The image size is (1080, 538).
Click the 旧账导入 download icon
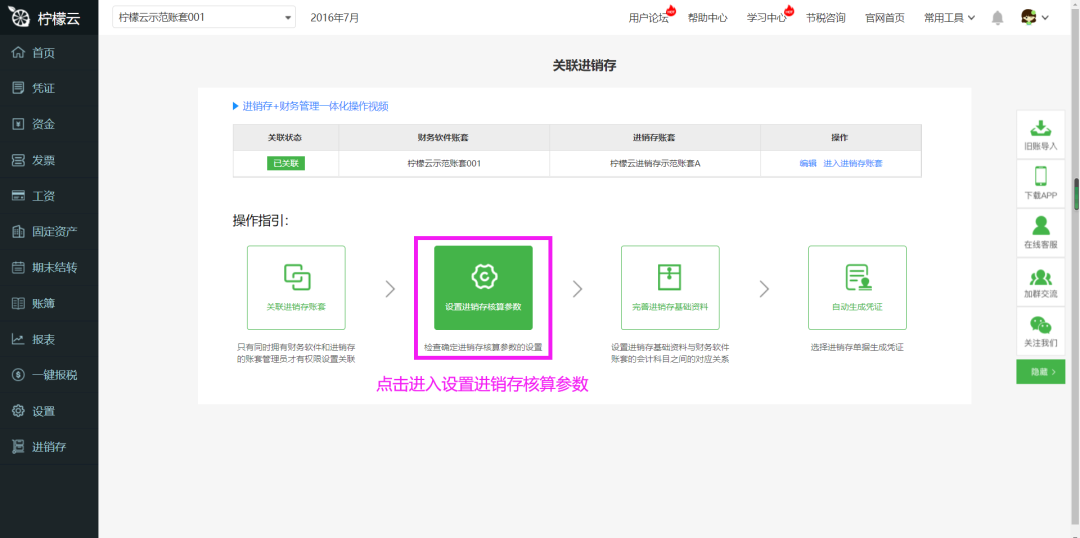(x=1040, y=128)
